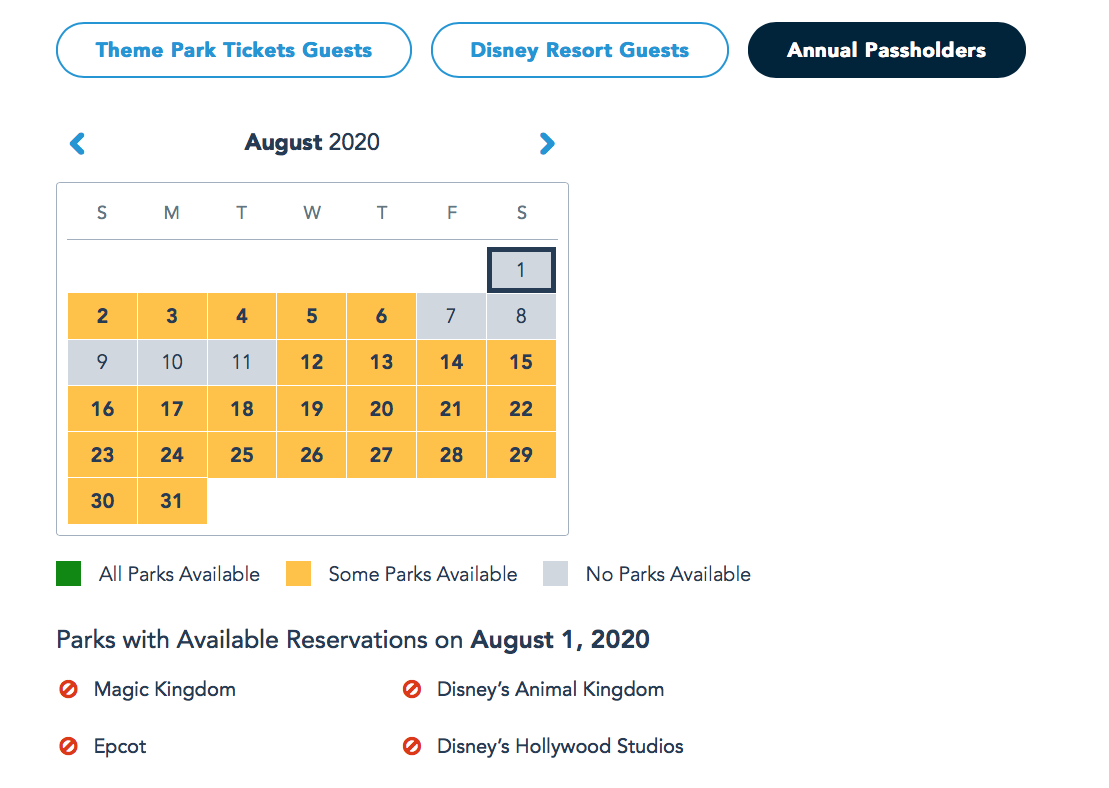Go to previous month with left chevron
Image resolution: width=1109 pixels, height=788 pixels.
tap(77, 144)
